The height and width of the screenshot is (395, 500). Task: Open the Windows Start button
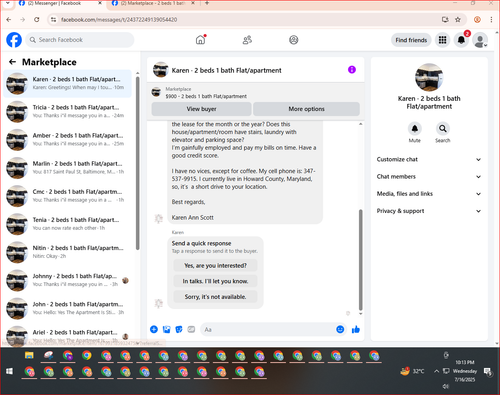click(x=10, y=371)
